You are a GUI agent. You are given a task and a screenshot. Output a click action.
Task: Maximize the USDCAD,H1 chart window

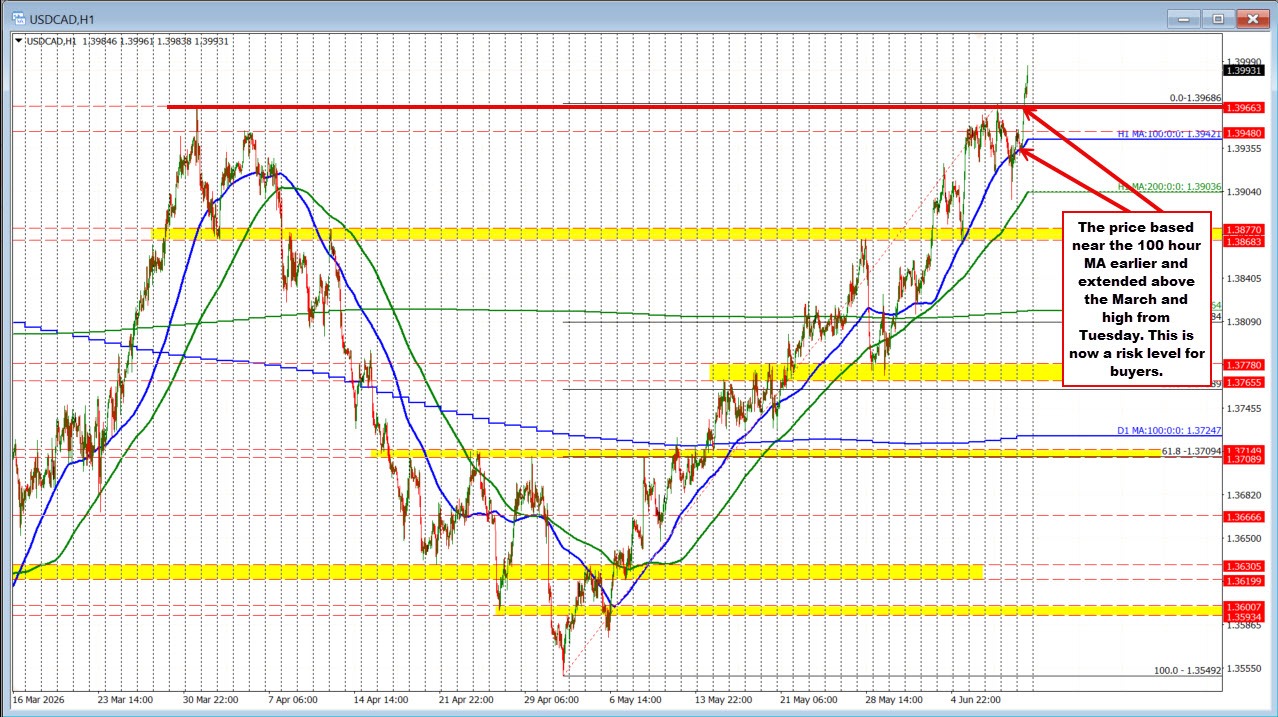point(1220,17)
